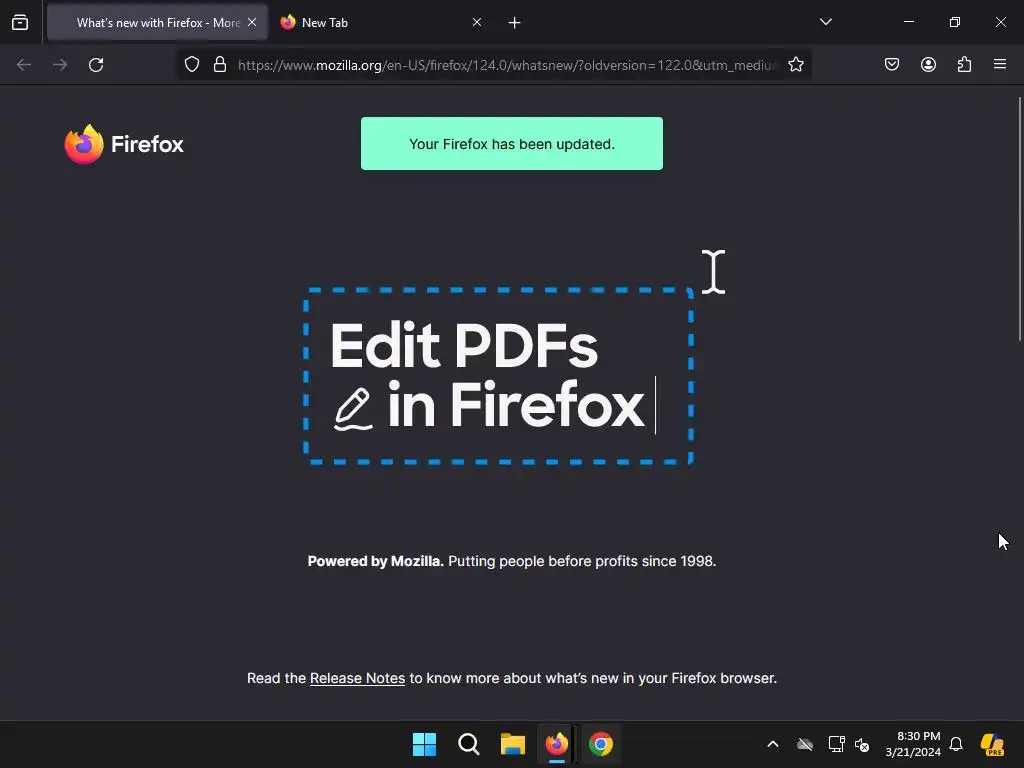Open a new tab with plus button
Screen dimensions: 1024x768
pos(515,23)
